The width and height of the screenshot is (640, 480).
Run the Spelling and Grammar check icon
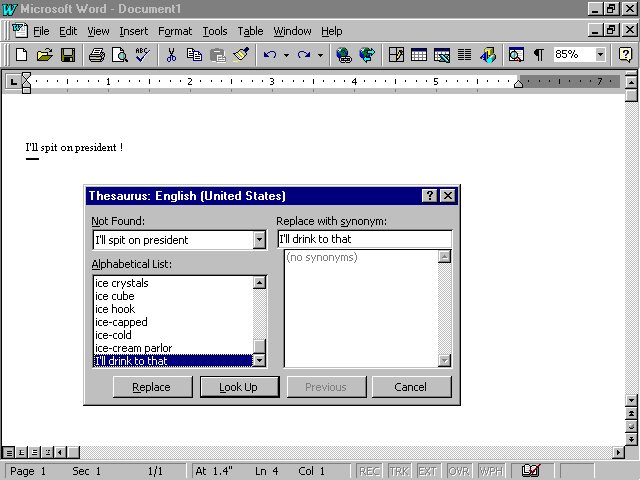[142, 55]
